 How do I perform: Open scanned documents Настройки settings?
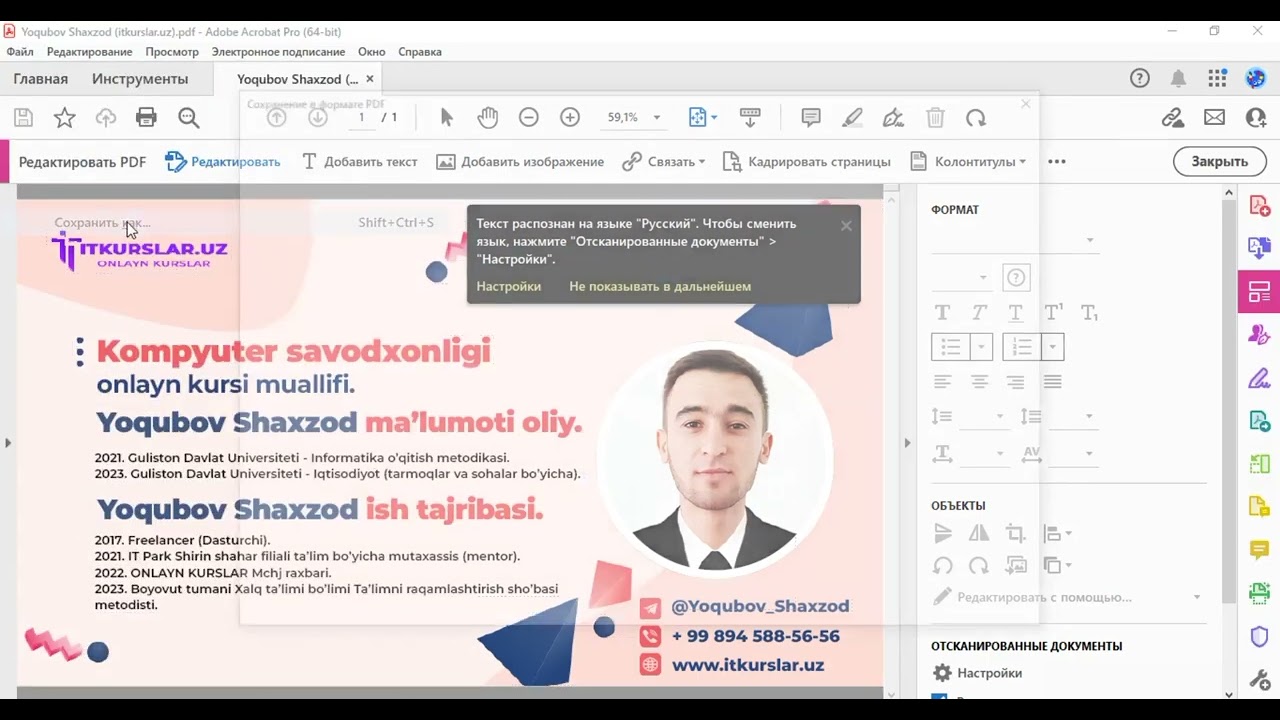point(977,673)
